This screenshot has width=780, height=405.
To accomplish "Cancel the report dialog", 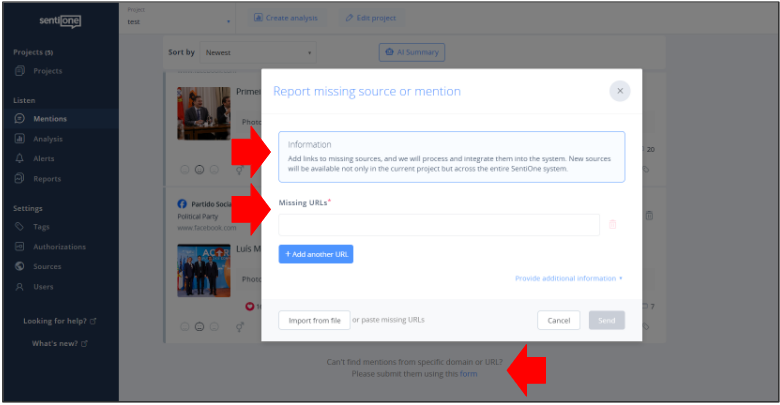I will [559, 320].
